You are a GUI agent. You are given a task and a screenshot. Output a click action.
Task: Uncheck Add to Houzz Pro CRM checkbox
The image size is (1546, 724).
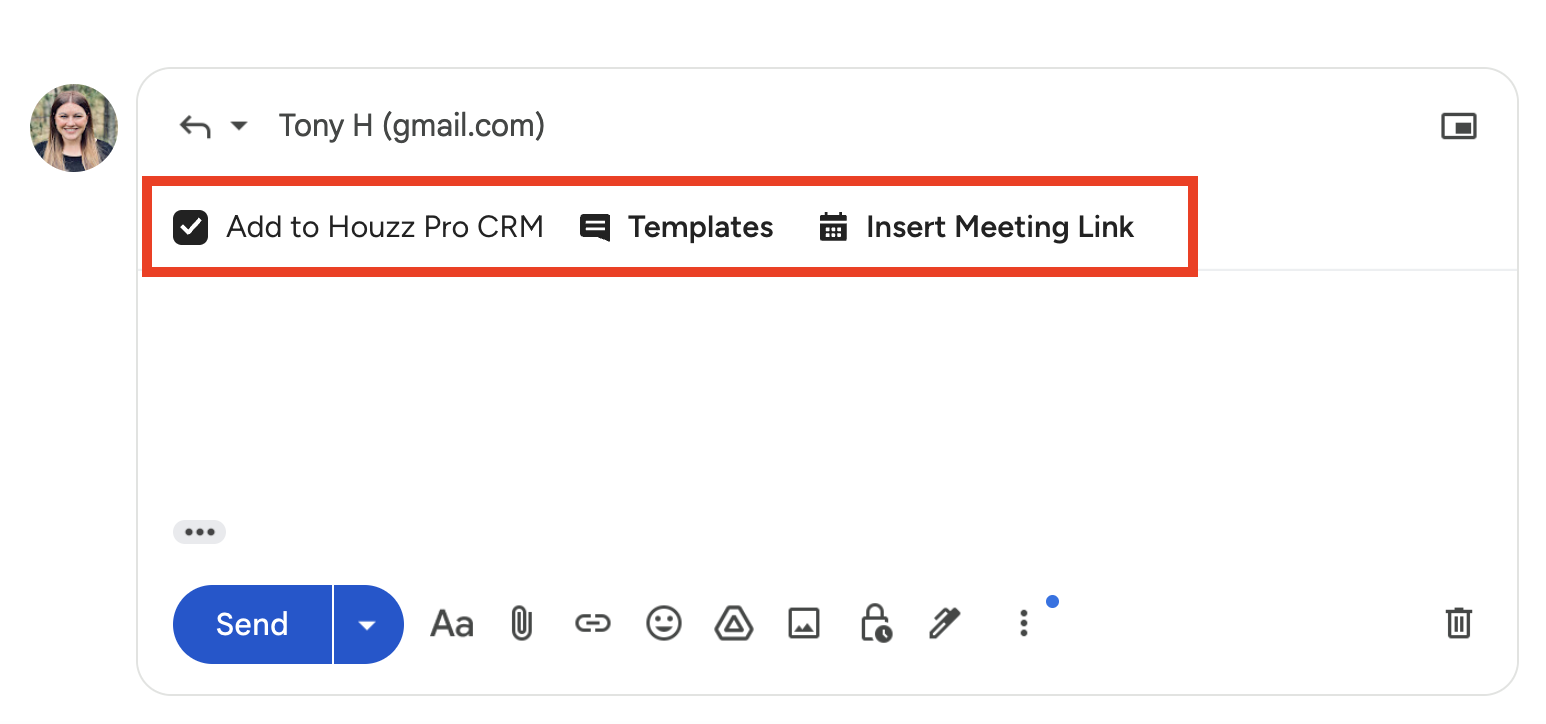click(190, 228)
